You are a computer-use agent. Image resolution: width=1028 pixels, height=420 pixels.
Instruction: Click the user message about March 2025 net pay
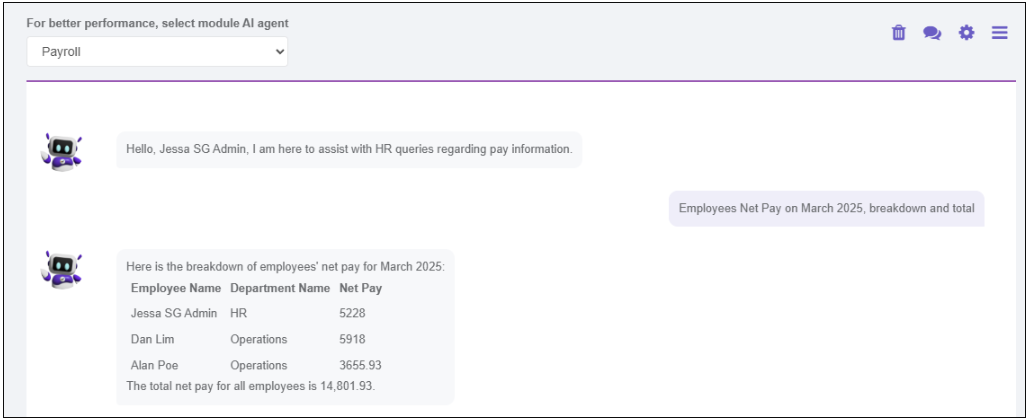click(x=827, y=208)
